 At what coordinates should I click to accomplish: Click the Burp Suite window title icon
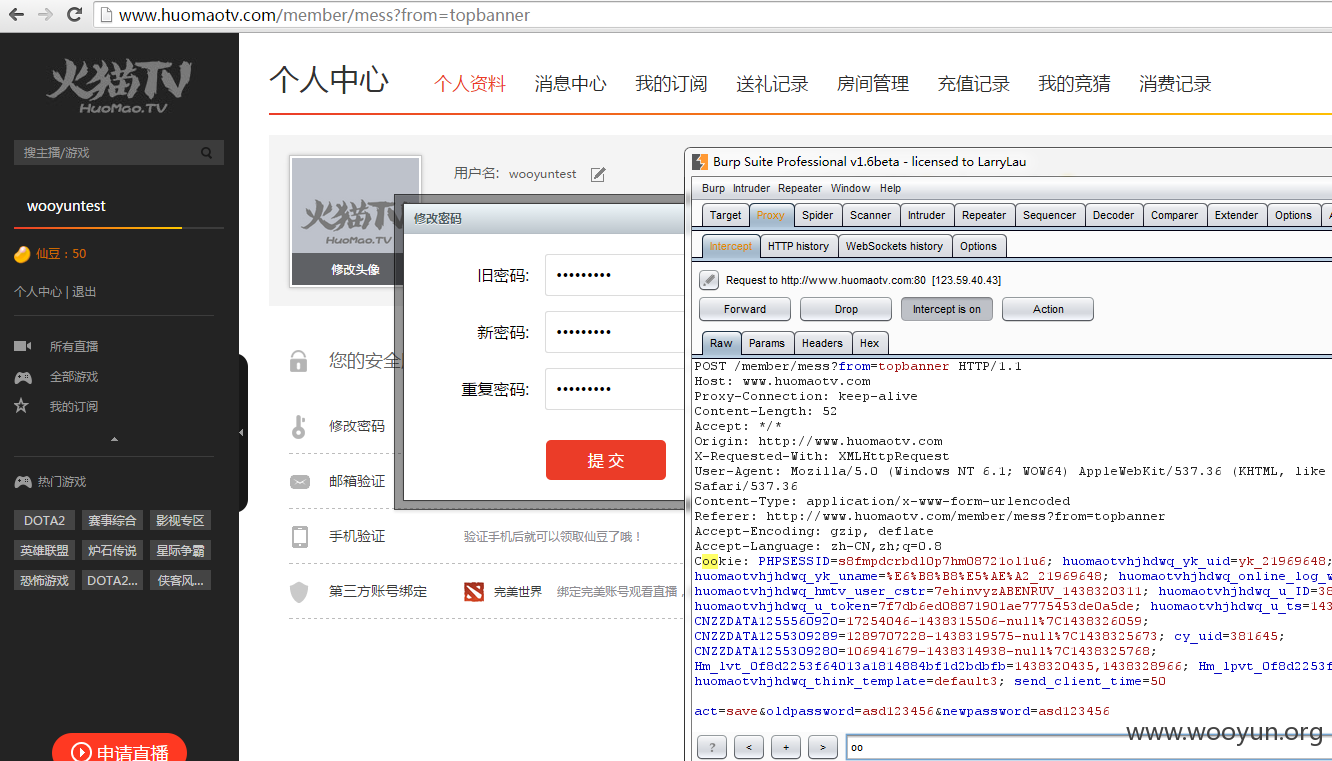pyautogui.click(x=701, y=161)
